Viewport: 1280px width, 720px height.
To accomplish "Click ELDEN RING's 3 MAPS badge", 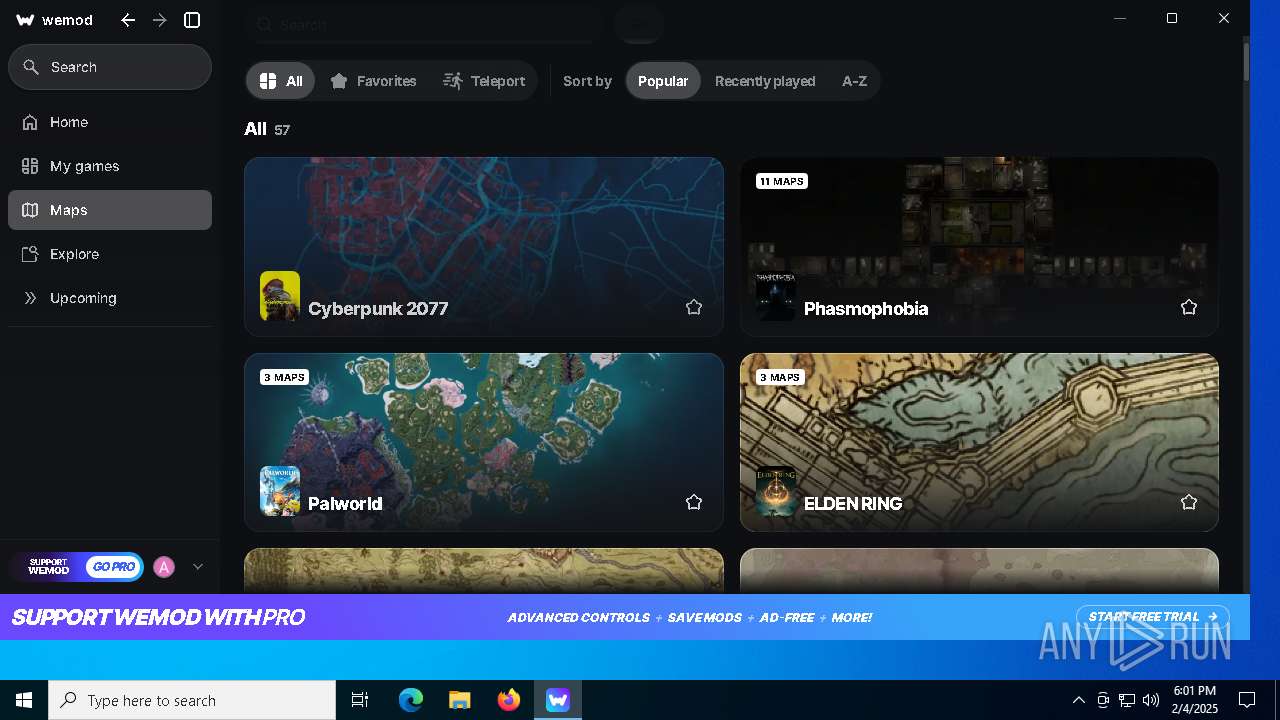I will pyautogui.click(x=780, y=377).
